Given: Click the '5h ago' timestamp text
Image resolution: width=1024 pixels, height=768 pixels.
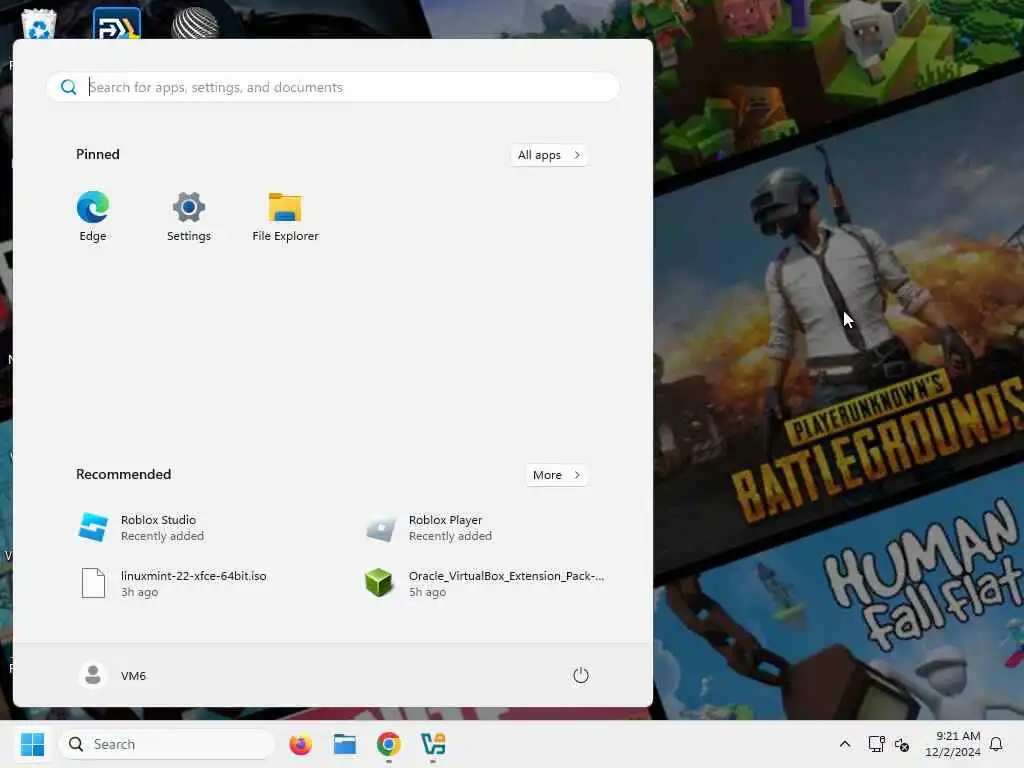Looking at the screenshot, I should point(427,592).
